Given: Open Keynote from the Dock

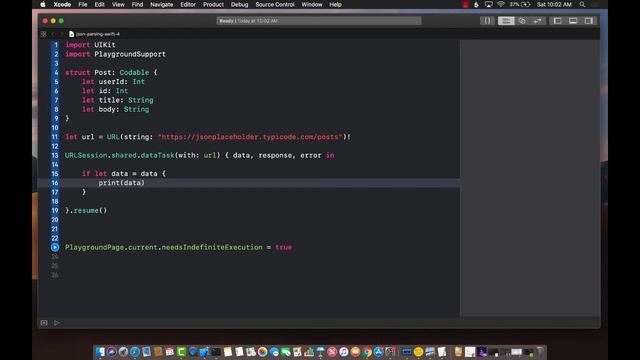Looking at the screenshot, I should pyautogui.click(x=321, y=352).
